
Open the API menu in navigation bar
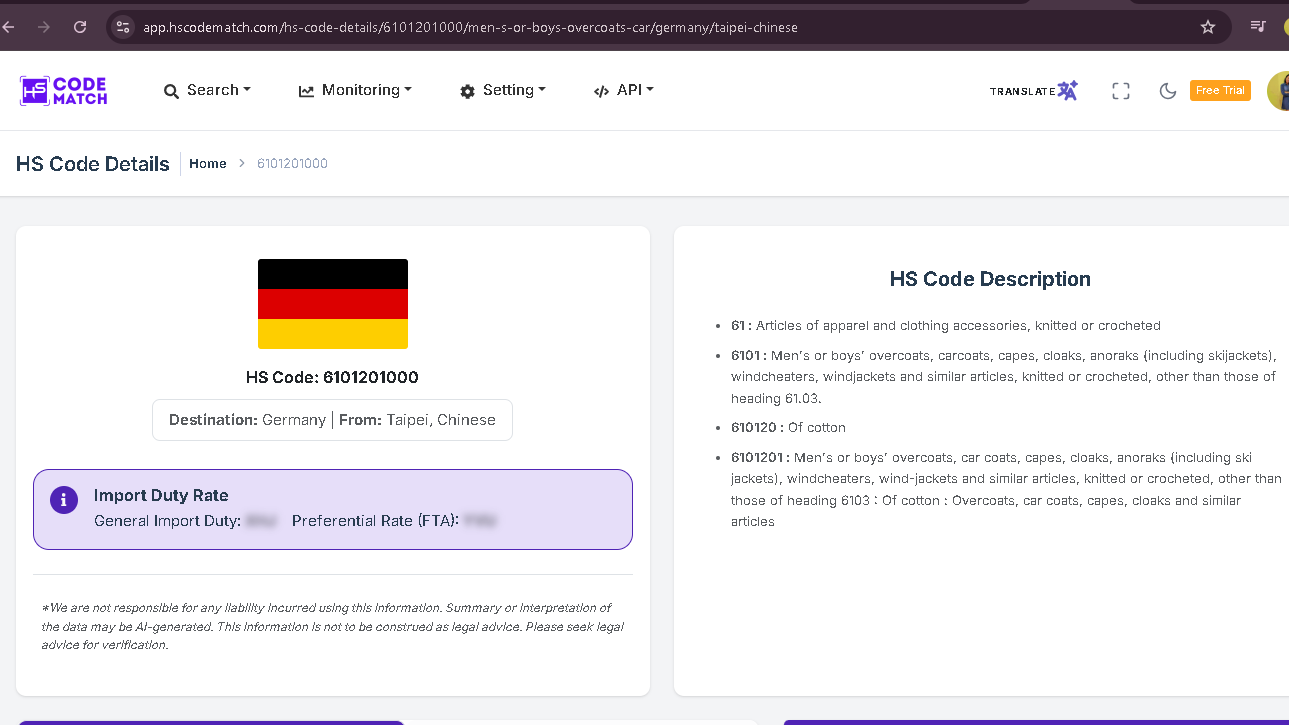(623, 90)
